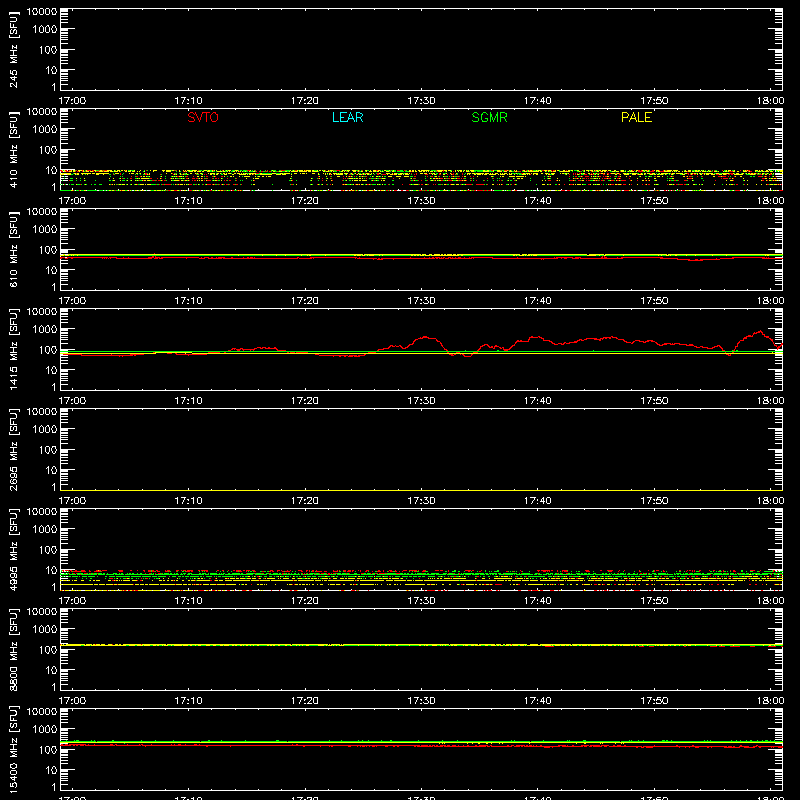Click 17:40 tick label under 410 MHz panel

pos(538,201)
